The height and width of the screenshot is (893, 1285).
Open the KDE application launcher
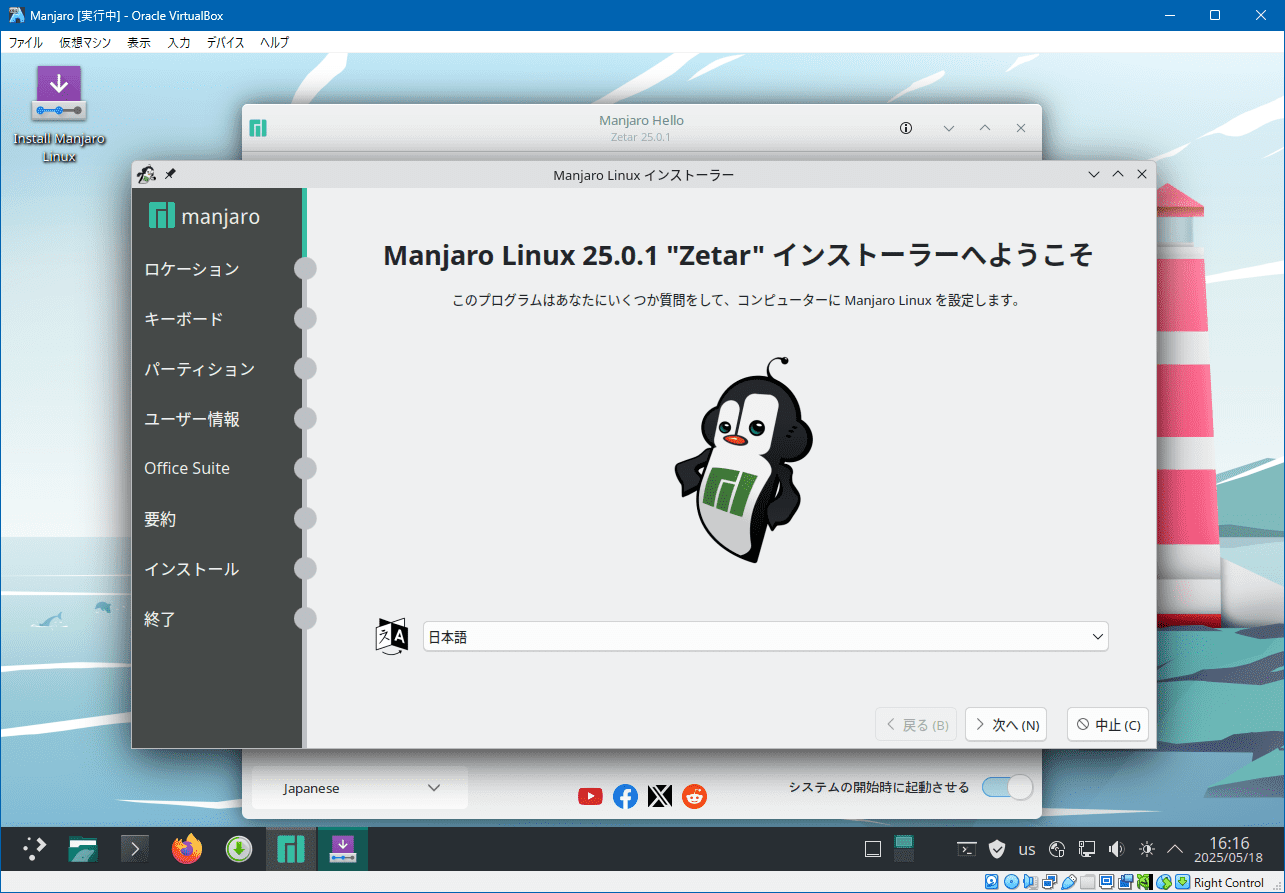[35, 850]
